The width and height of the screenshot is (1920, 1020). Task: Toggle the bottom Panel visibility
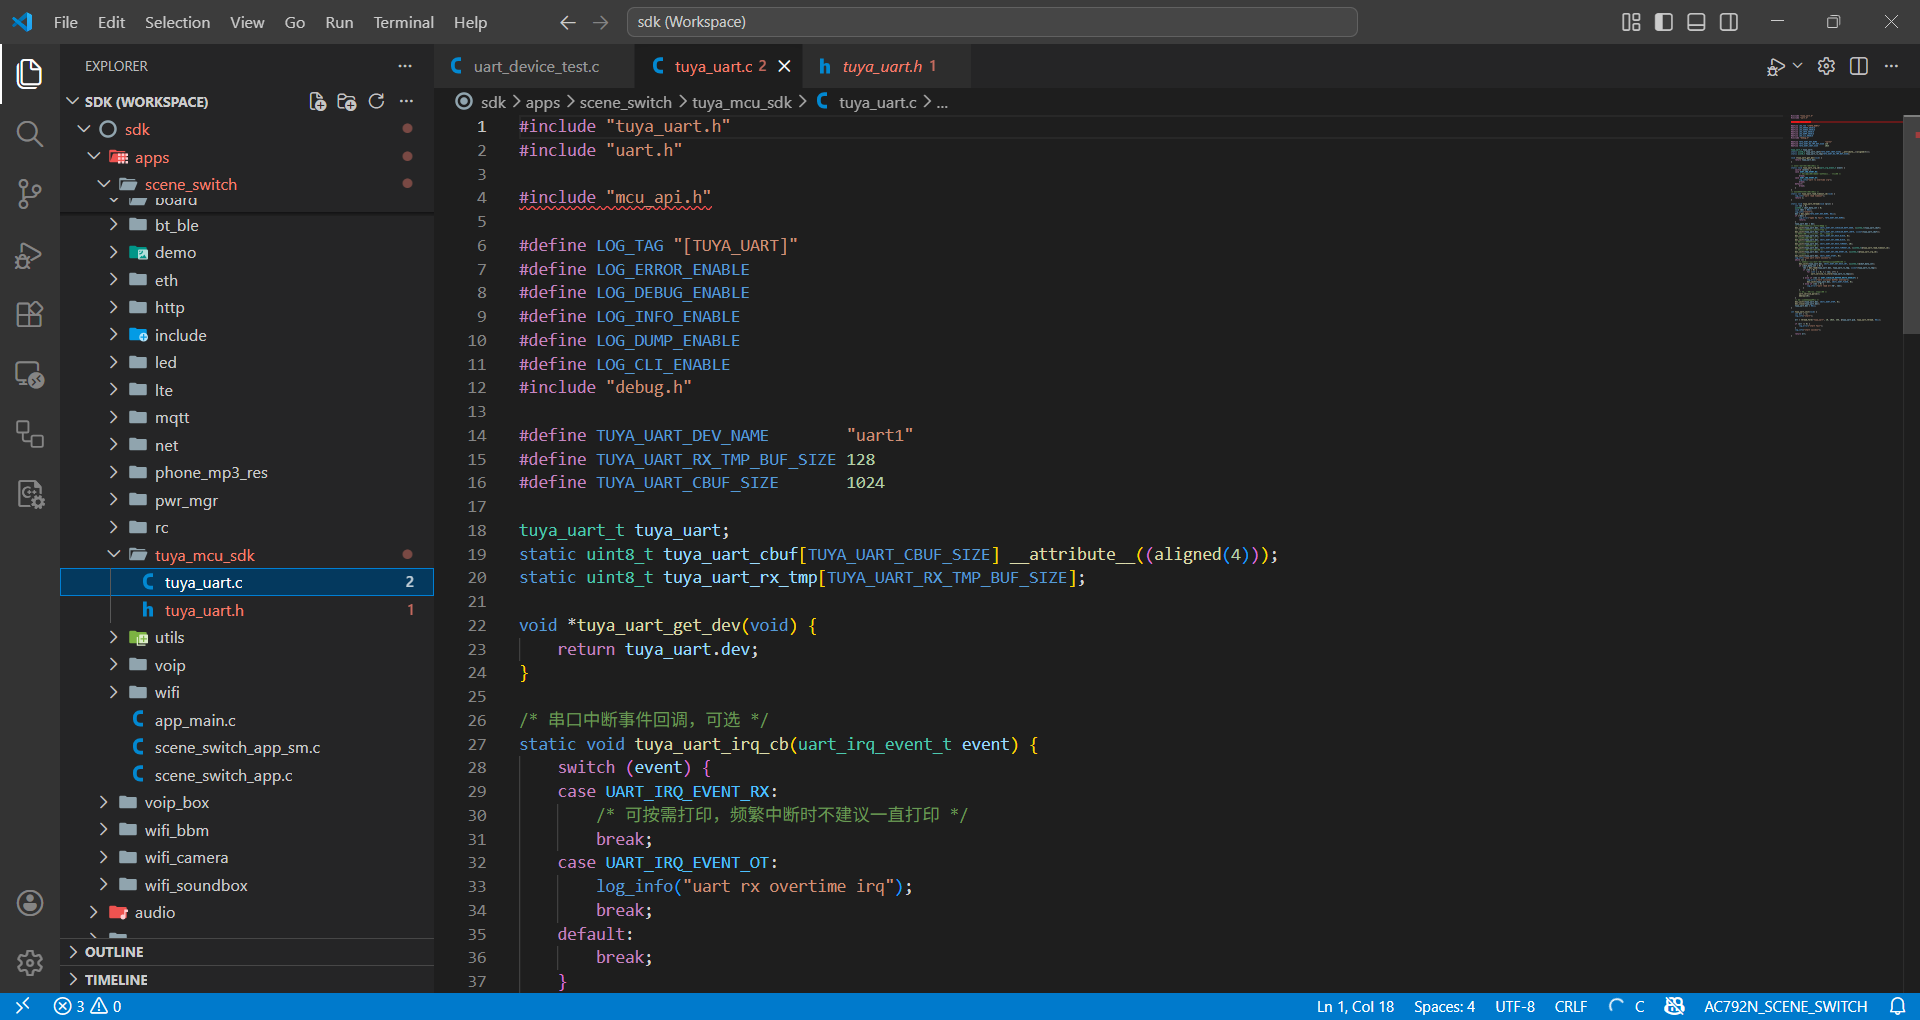[1696, 22]
